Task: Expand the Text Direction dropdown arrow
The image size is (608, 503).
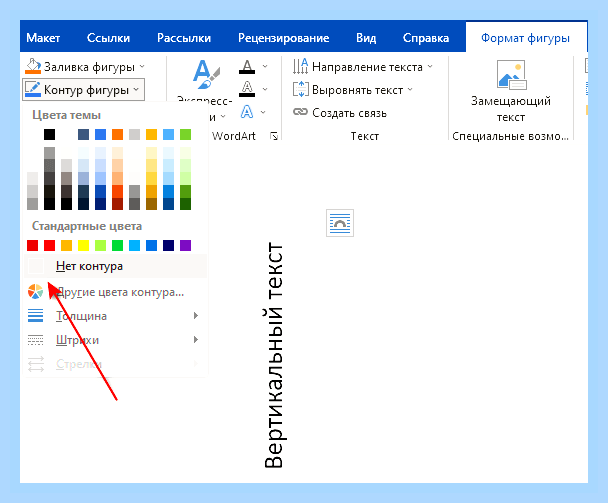Action: [x=430, y=67]
